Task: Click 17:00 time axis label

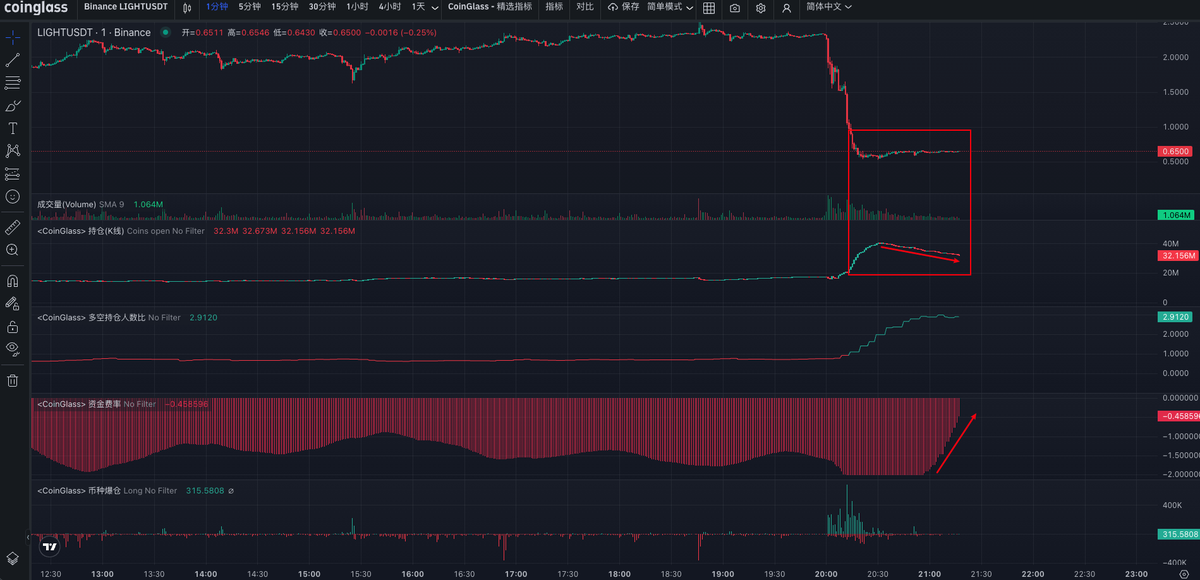Action: (x=516, y=574)
